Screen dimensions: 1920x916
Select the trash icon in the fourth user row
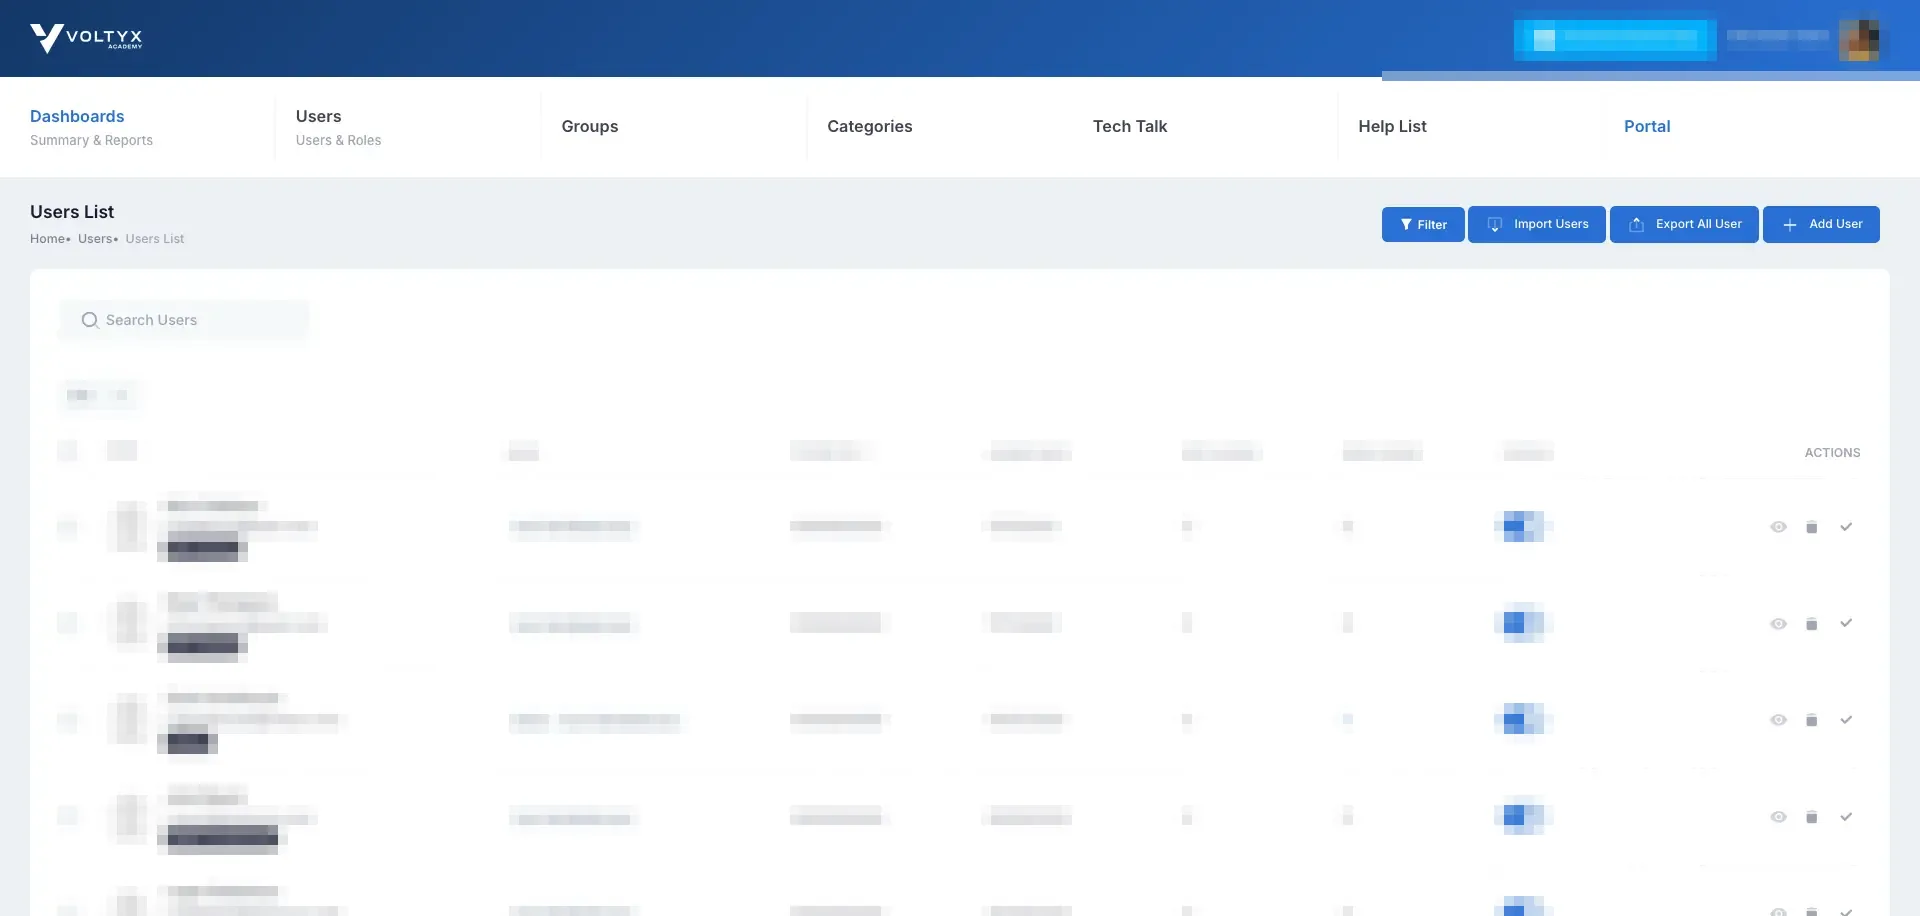[1811, 817]
